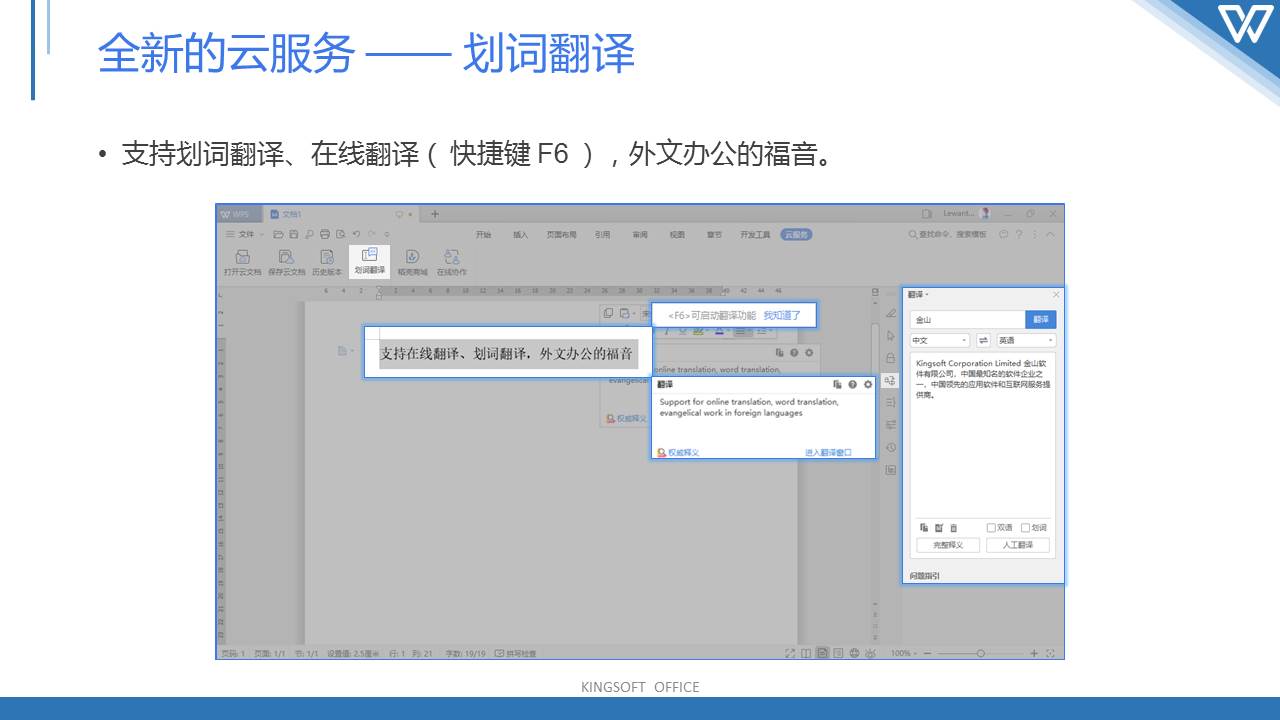The image size is (1280, 720).
Task: Close the 翻译 side pane
Action: 1056,295
